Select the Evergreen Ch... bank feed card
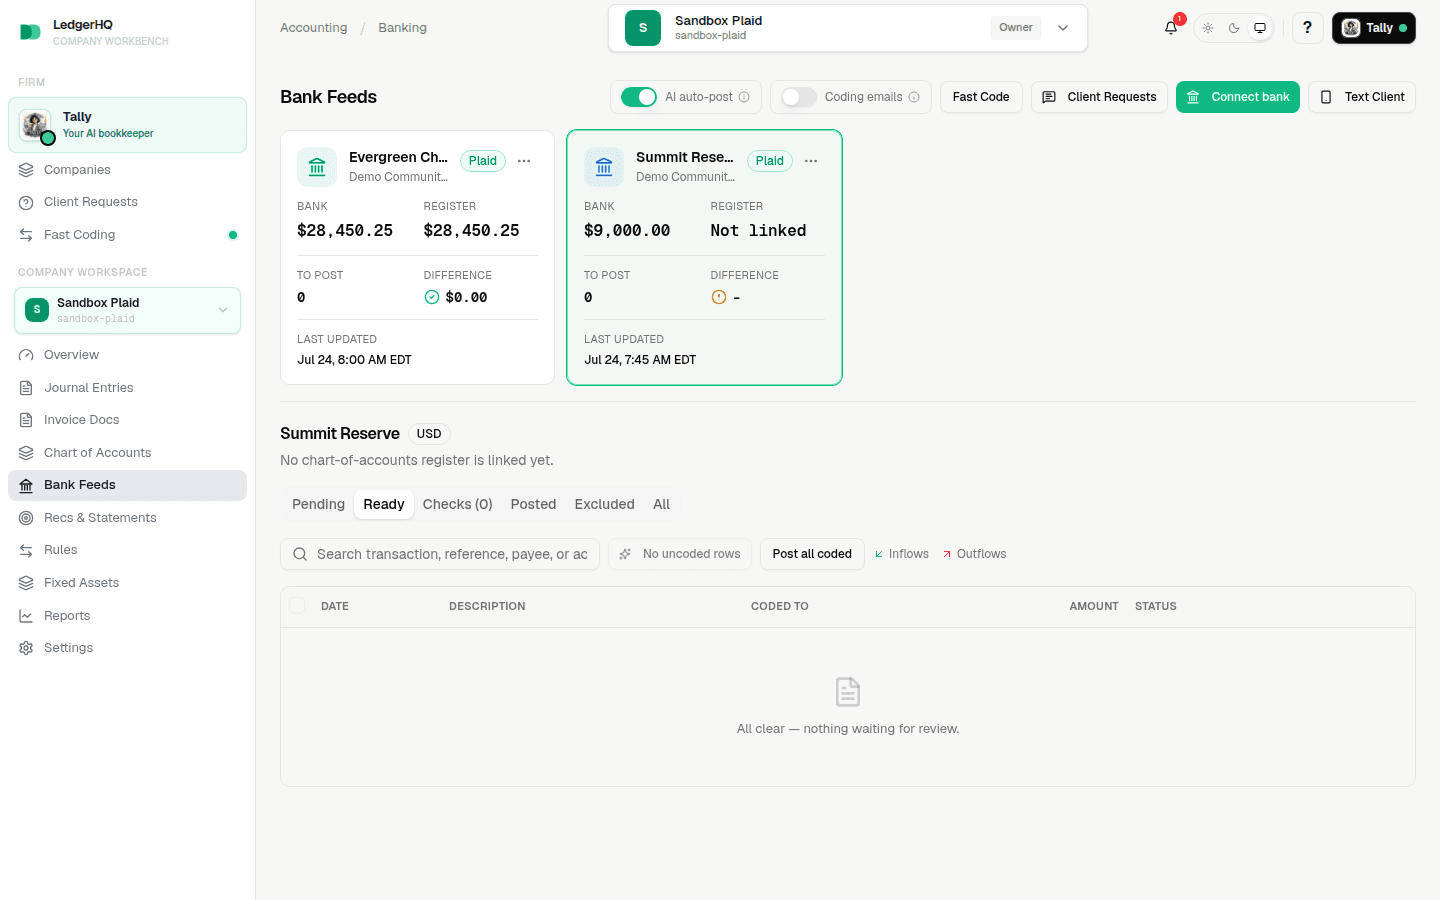The height and width of the screenshot is (900, 1440). pos(417,257)
